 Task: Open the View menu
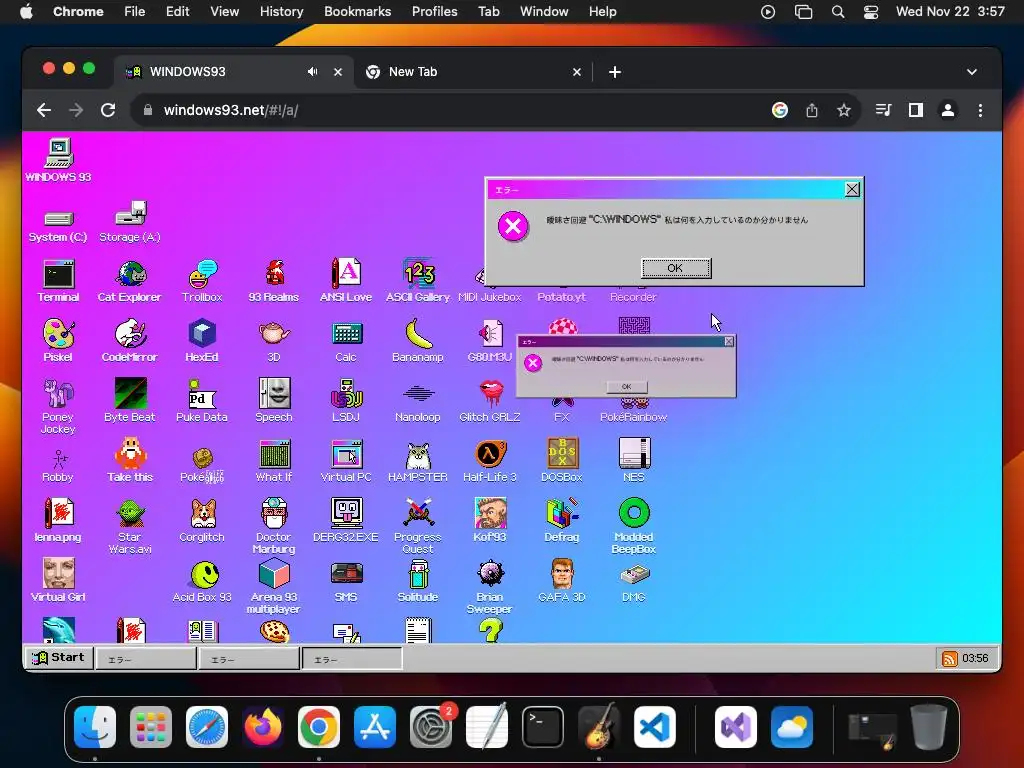(224, 11)
